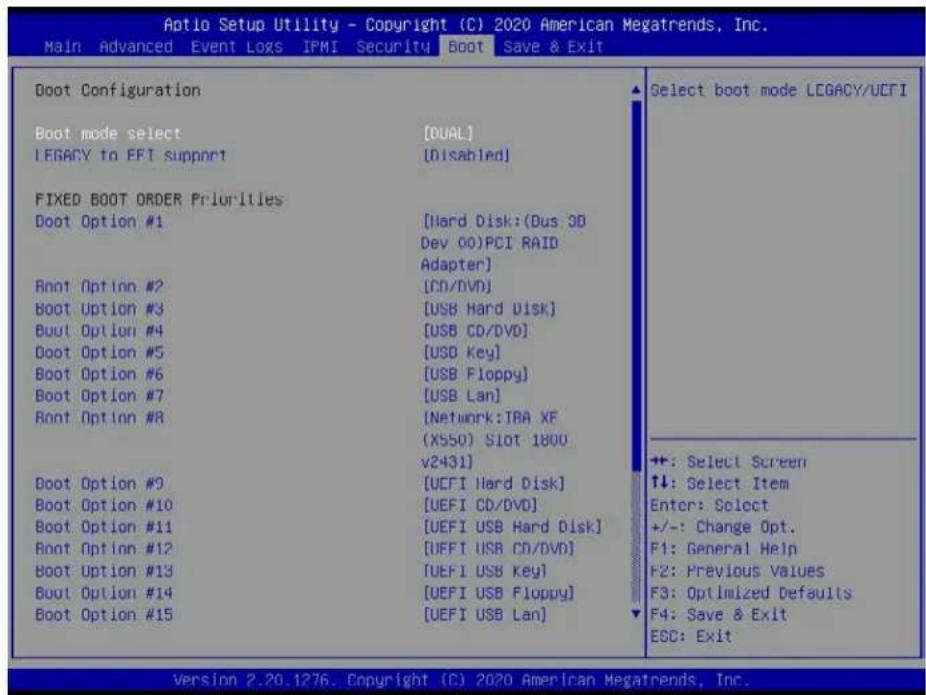Viewport: 926px width, 695px height.
Task: Click the vertical scrollbar thumb
Action: (x=636, y=286)
